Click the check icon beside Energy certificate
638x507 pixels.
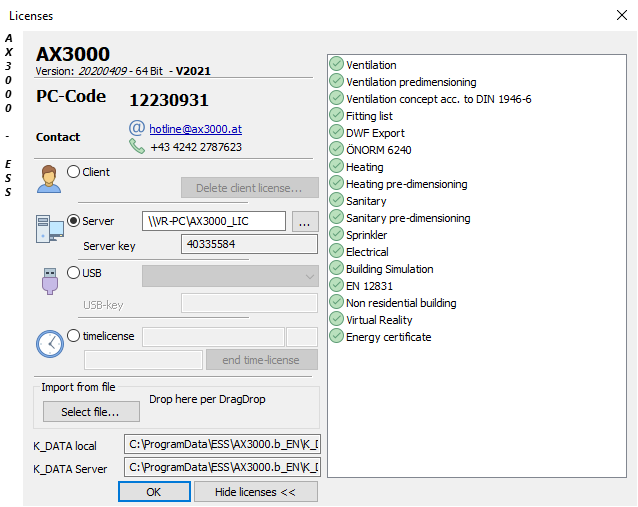pyautogui.click(x=336, y=336)
